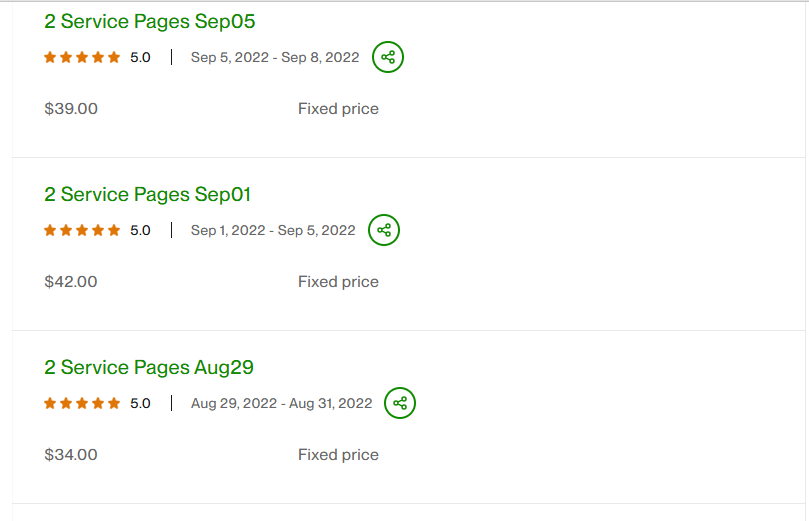Click "Fixed price" next to $42.00

pyautogui.click(x=338, y=282)
